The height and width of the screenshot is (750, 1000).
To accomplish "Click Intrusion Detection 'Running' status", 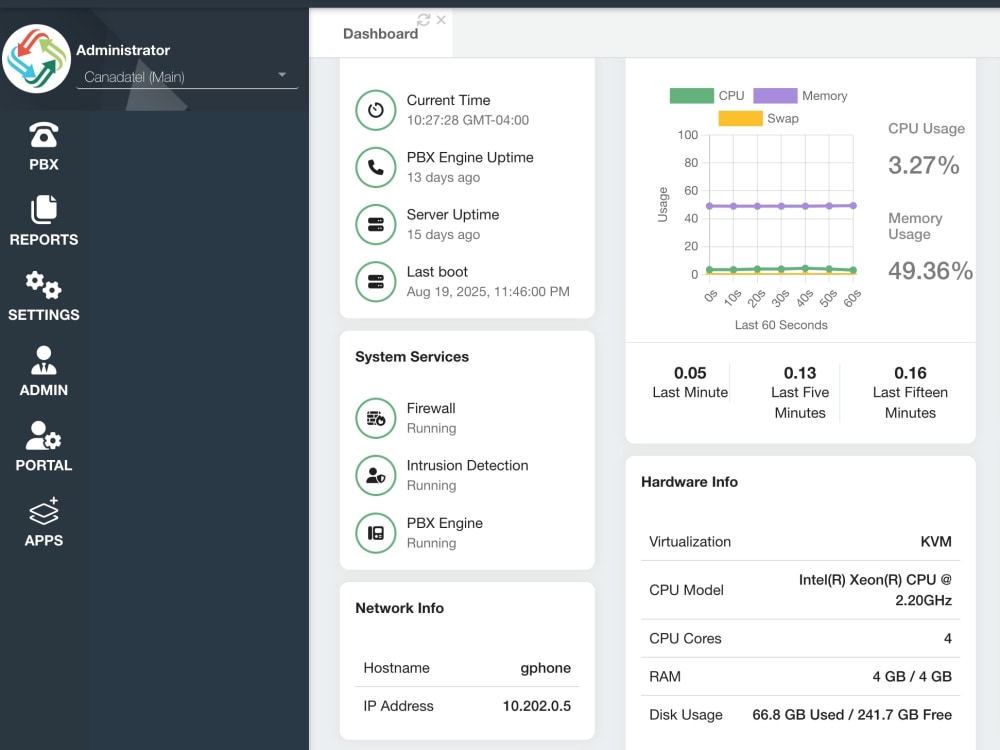I will point(431,486).
